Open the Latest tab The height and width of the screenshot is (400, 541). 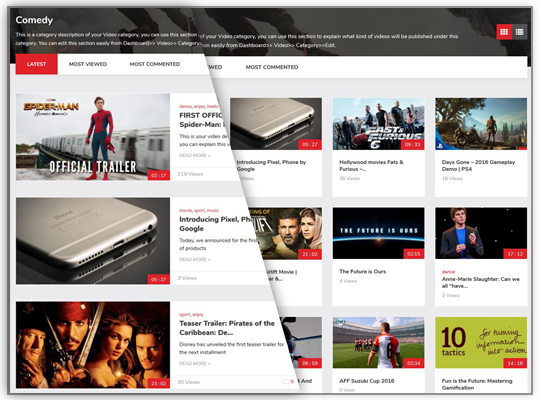click(37, 64)
